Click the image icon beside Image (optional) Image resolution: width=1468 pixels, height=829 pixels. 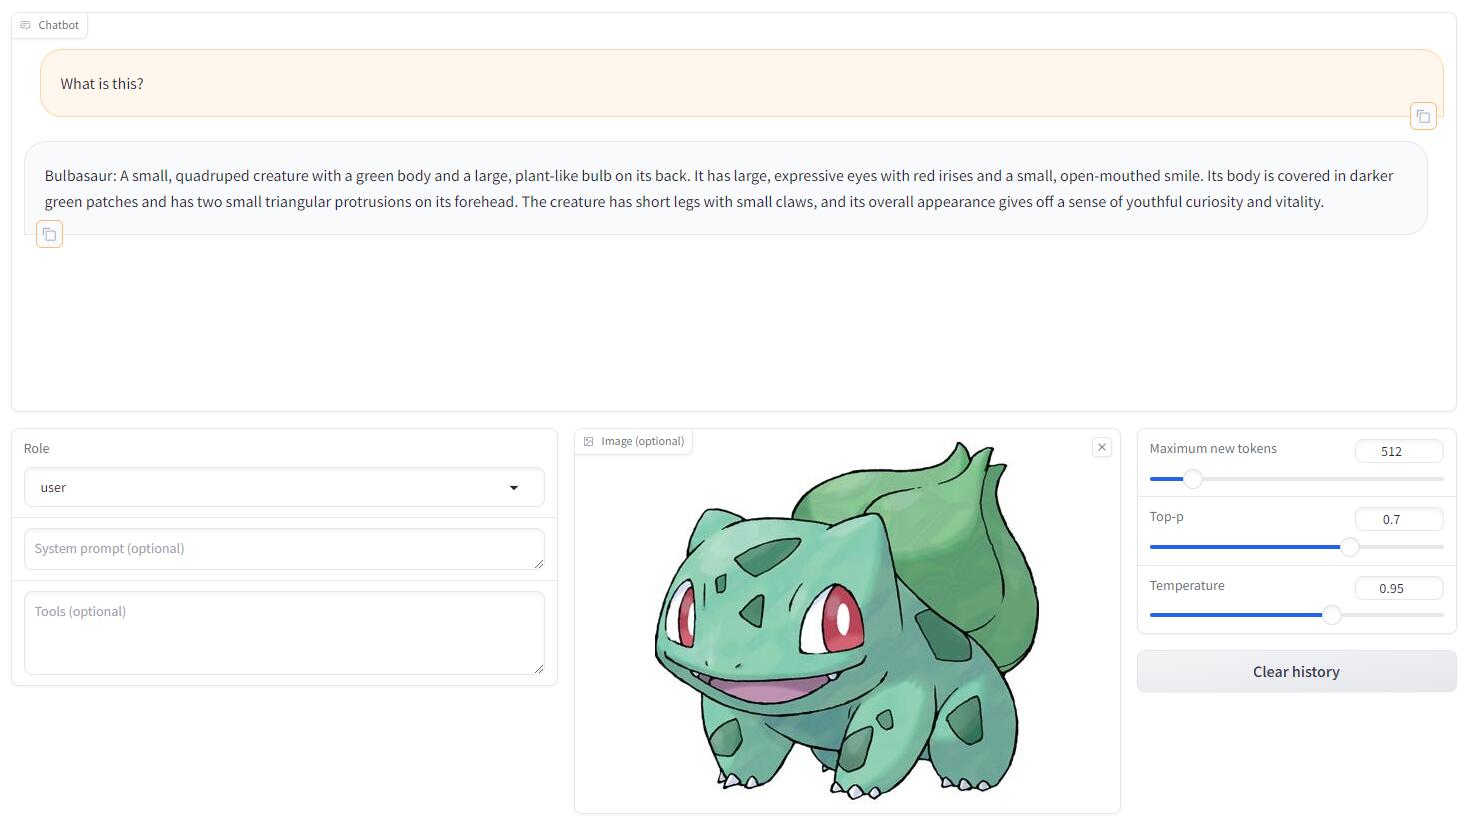tap(589, 441)
